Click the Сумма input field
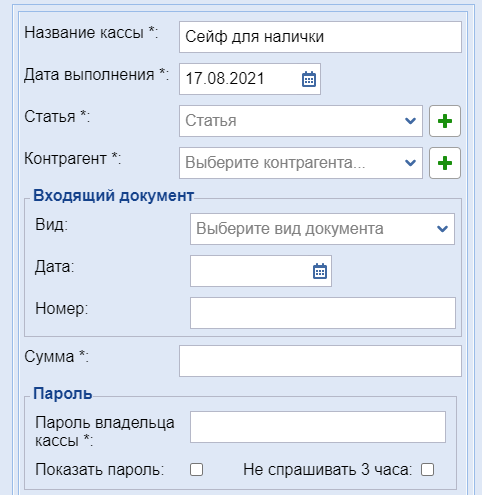482x495 pixels. pyautogui.click(x=320, y=361)
